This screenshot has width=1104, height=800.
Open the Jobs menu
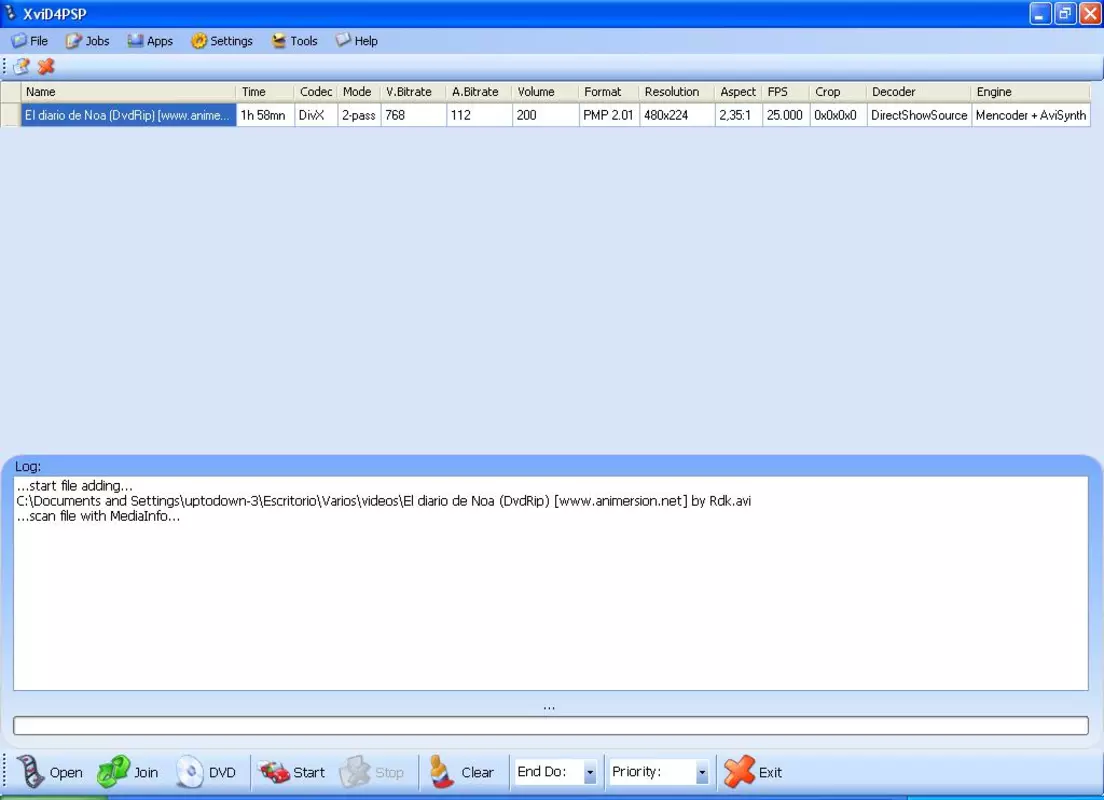[87, 41]
